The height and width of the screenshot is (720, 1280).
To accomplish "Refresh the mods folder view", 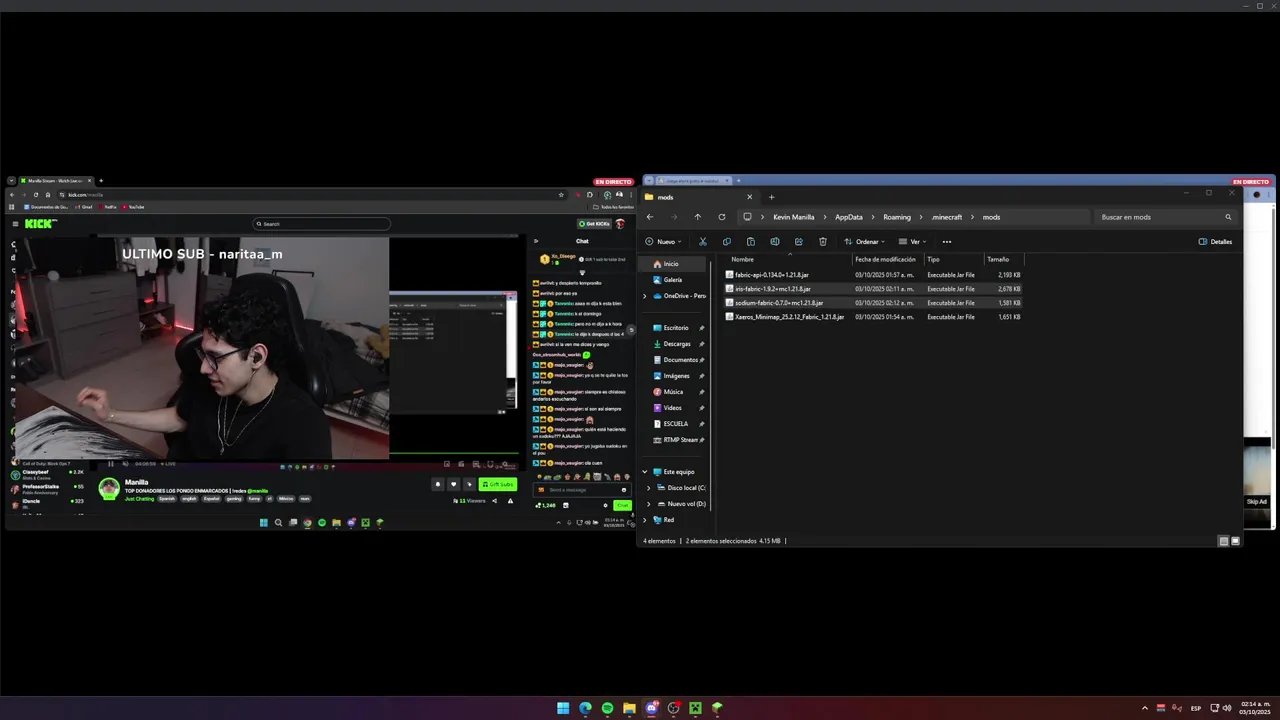I will click(x=722, y=217).
